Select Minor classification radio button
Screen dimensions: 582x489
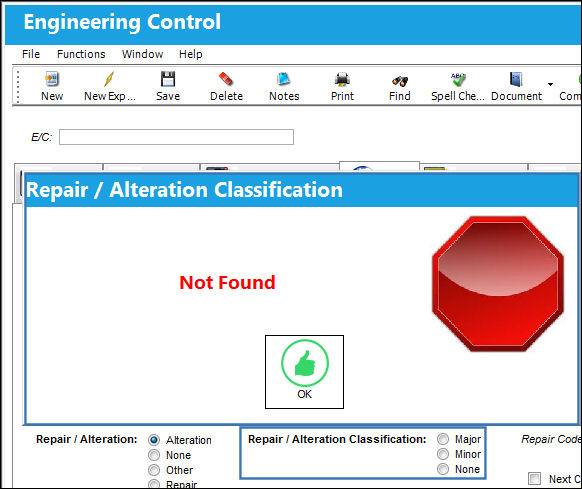click(x=443, y=454)
